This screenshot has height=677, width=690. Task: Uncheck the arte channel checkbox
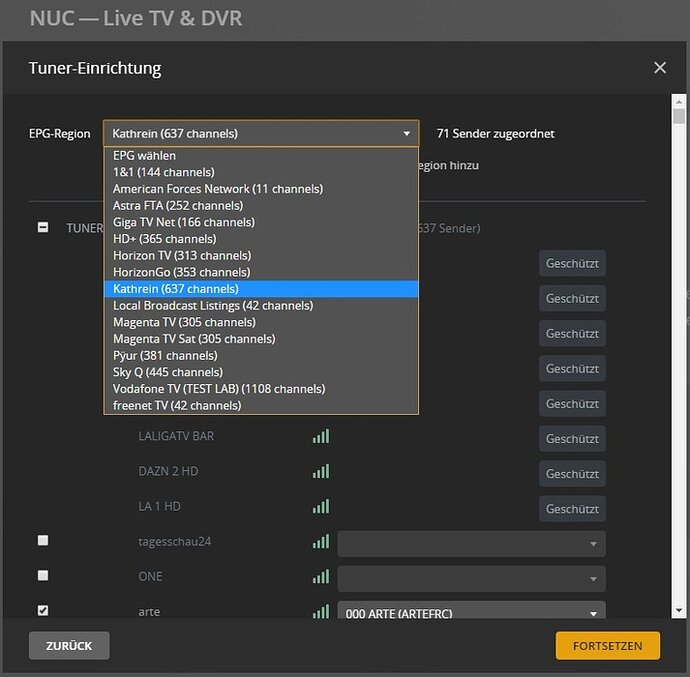43,611
